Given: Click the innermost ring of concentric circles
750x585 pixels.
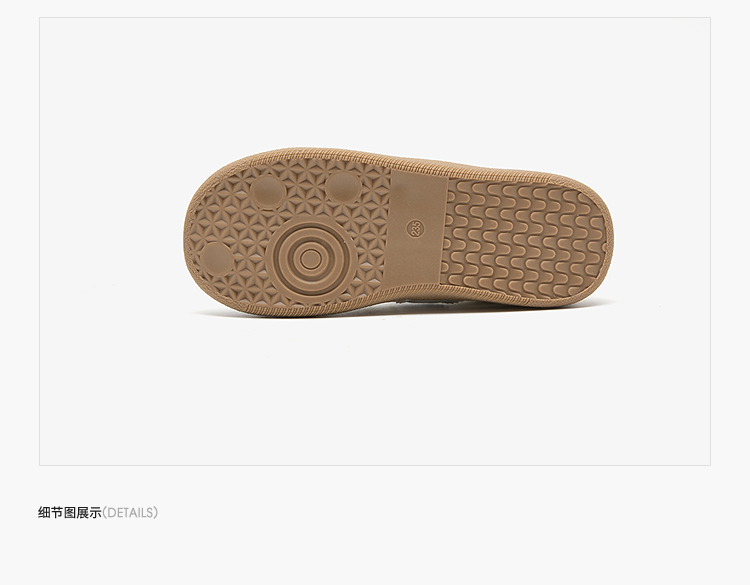Looking at the screenshot, I should [x=311, y=260].
